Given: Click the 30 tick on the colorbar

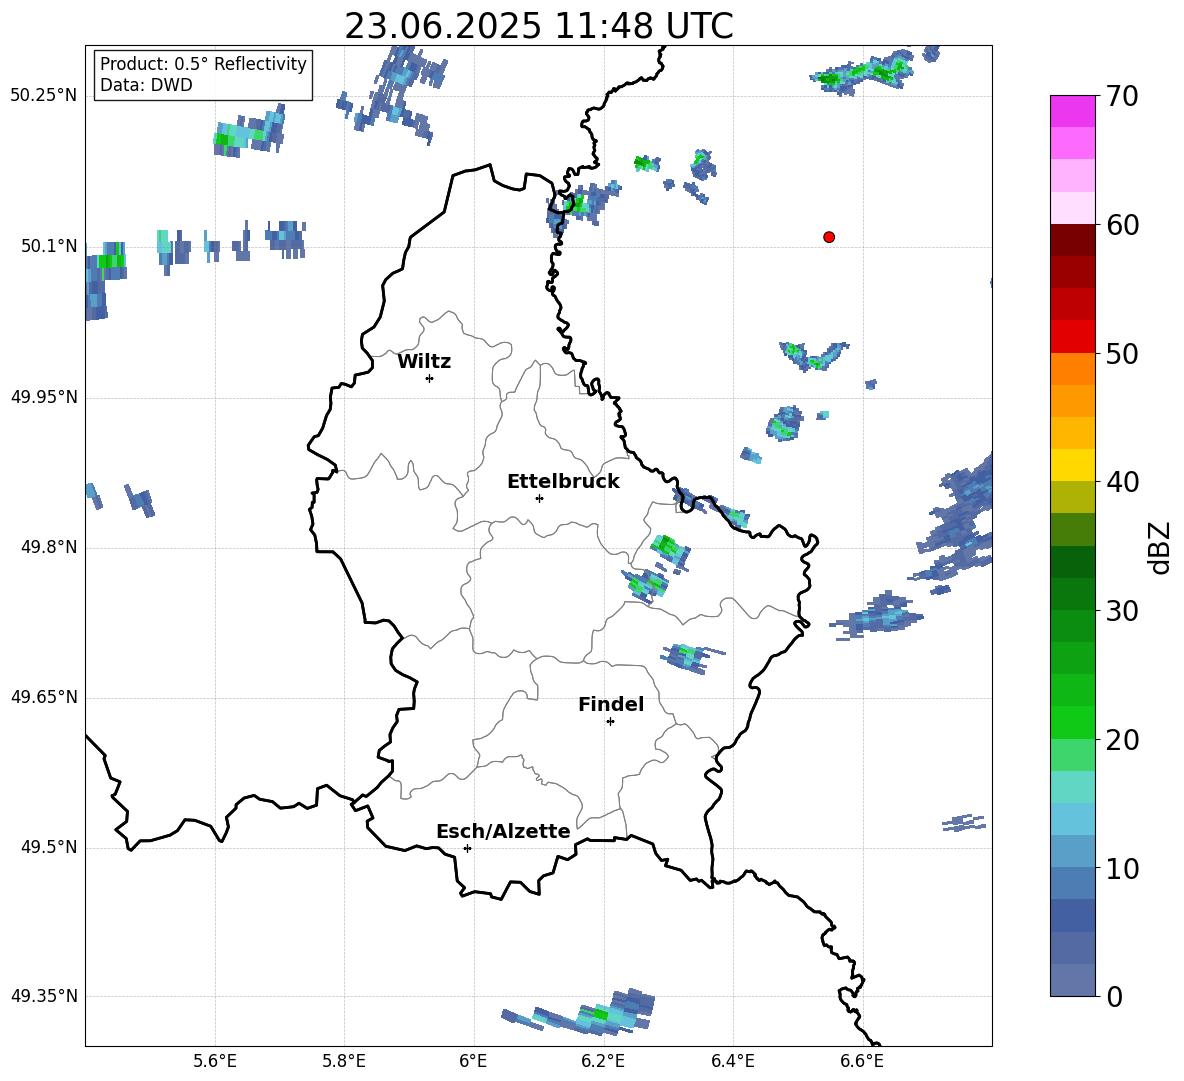Looking at the screenshot, I should (1122, 611).
